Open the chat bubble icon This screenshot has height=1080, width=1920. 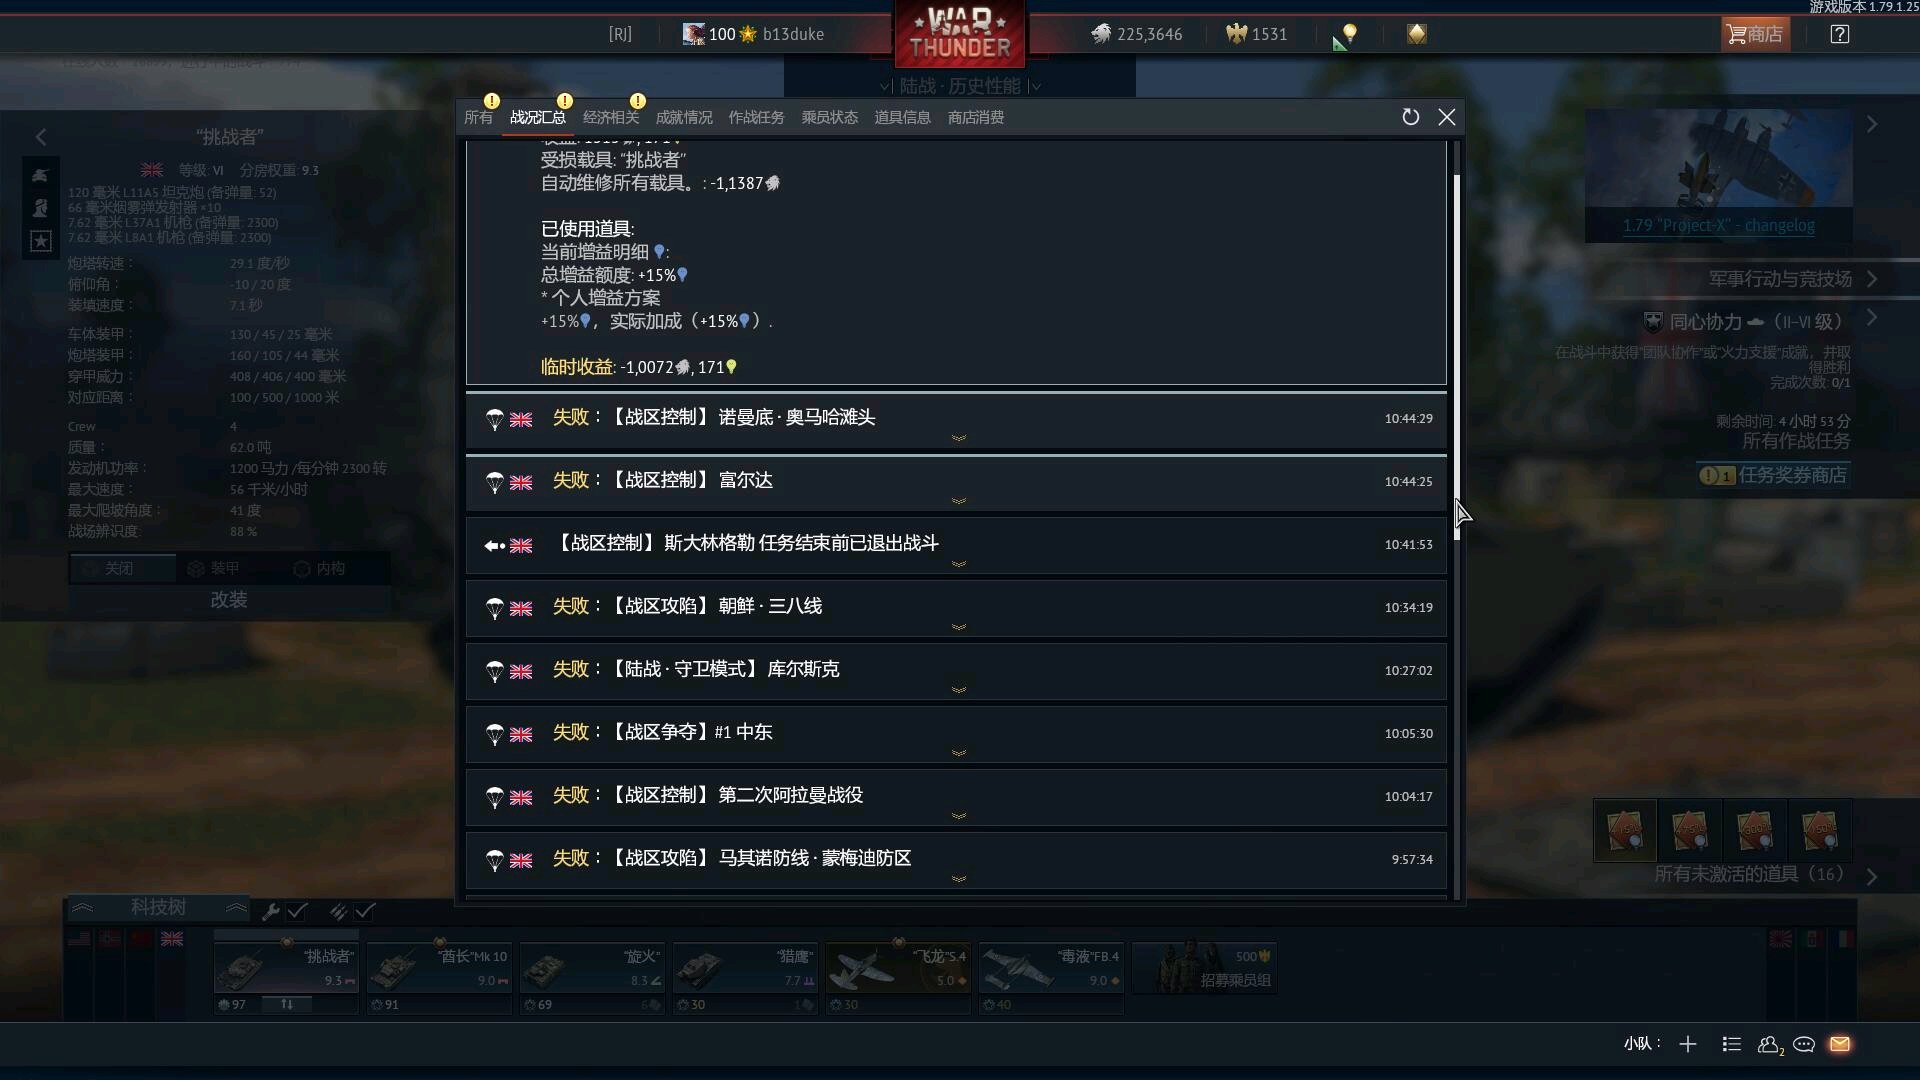click(1804, 1044)
